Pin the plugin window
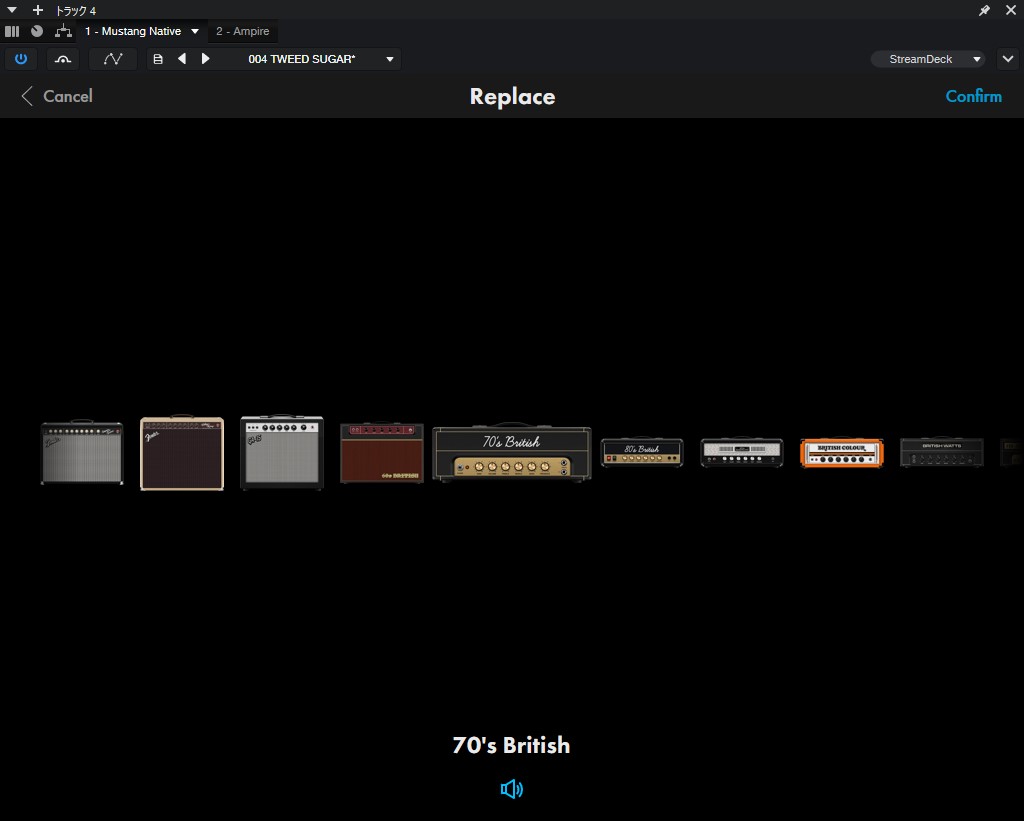The height and width of the screenshot is (821, 1024). point(984,10)
